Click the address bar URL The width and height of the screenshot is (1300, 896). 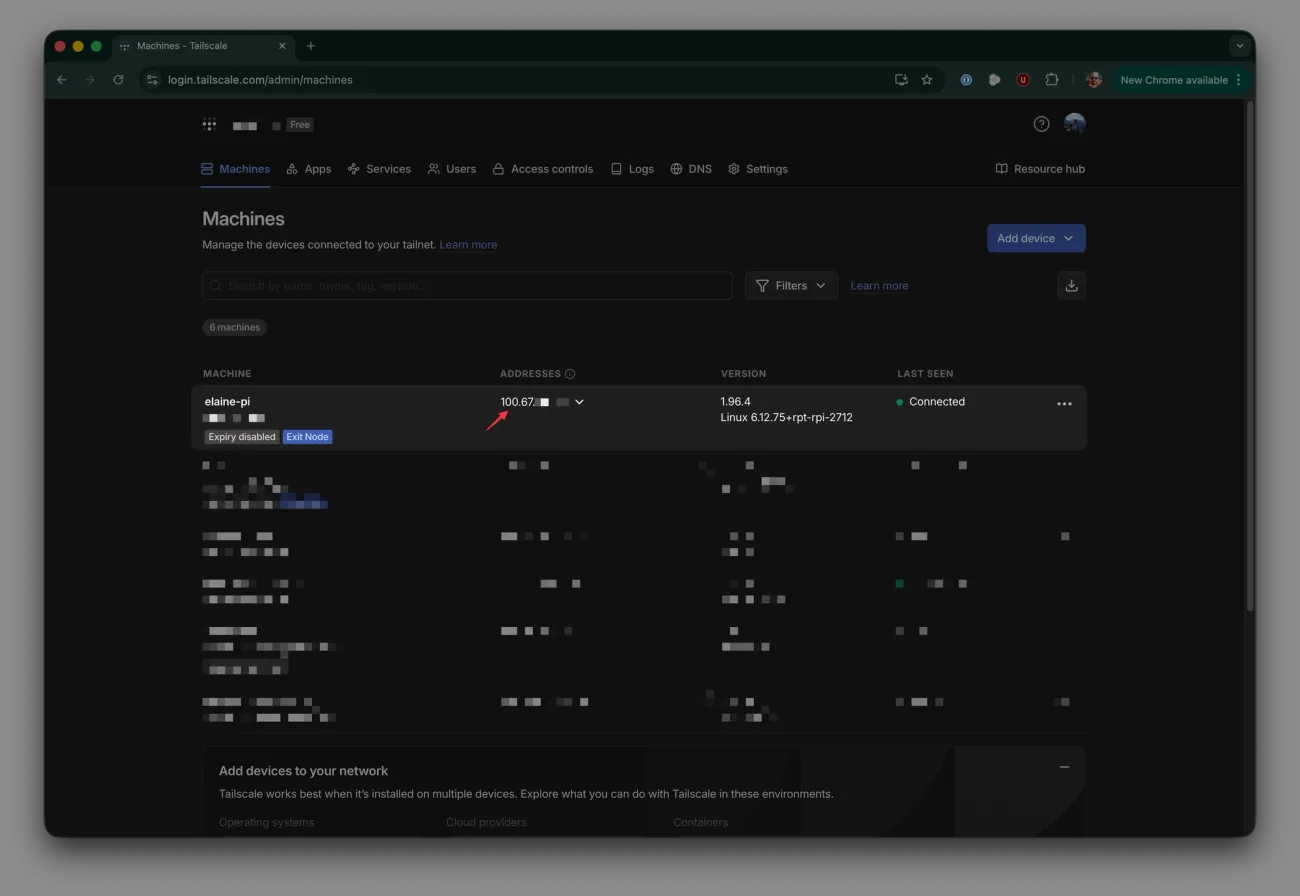point(260,80)
